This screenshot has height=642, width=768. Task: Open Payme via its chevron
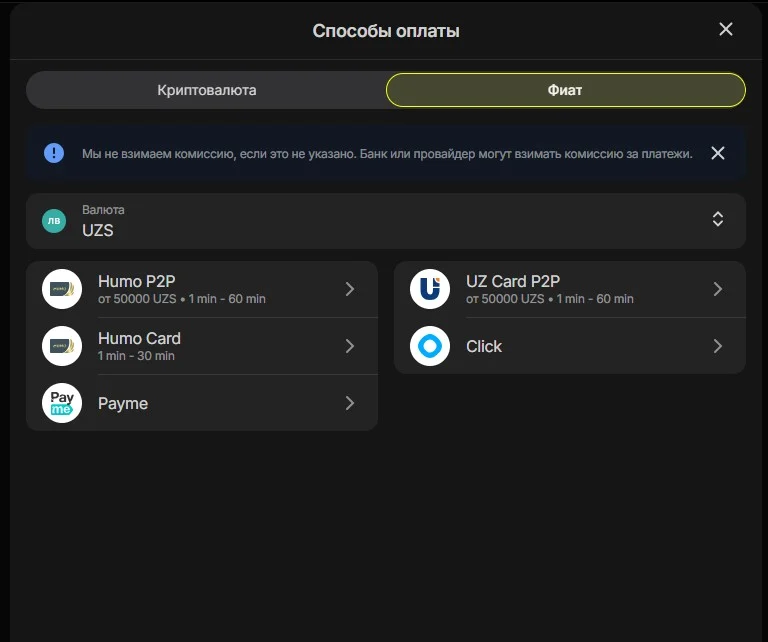click(x=350, y=403)
